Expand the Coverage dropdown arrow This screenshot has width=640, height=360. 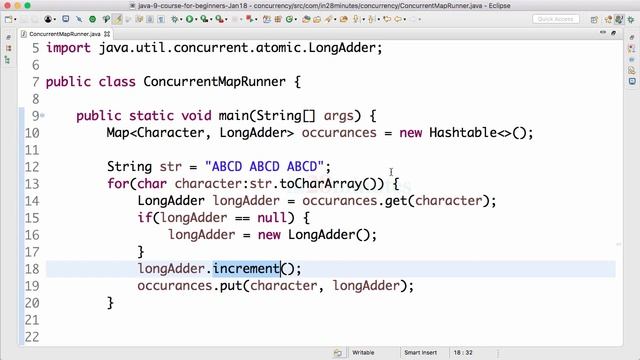coord(211,19)
